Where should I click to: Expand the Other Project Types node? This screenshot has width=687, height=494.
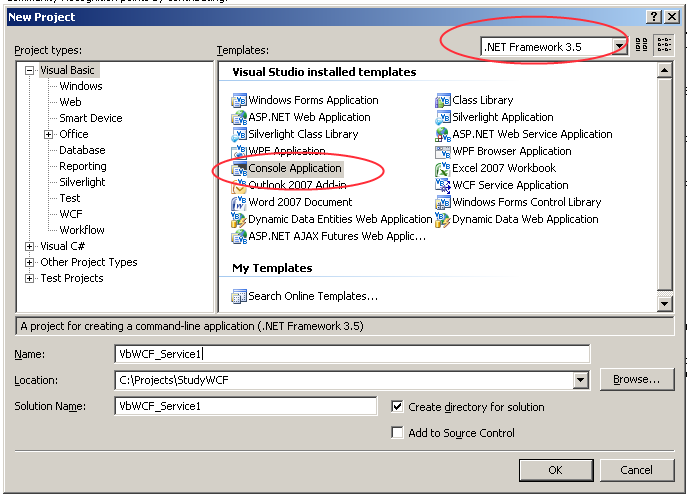click(x=29, y=263)
